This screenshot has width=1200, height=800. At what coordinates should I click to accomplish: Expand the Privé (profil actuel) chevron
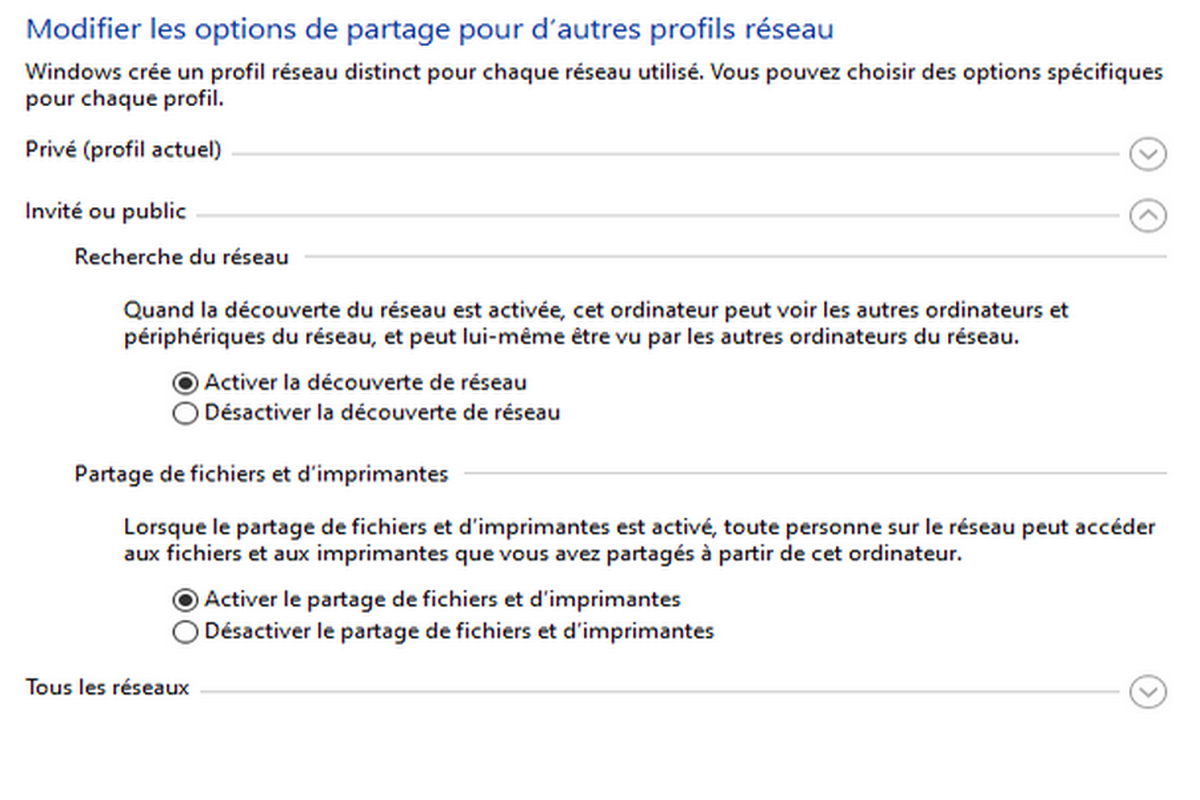point(1147,154)
